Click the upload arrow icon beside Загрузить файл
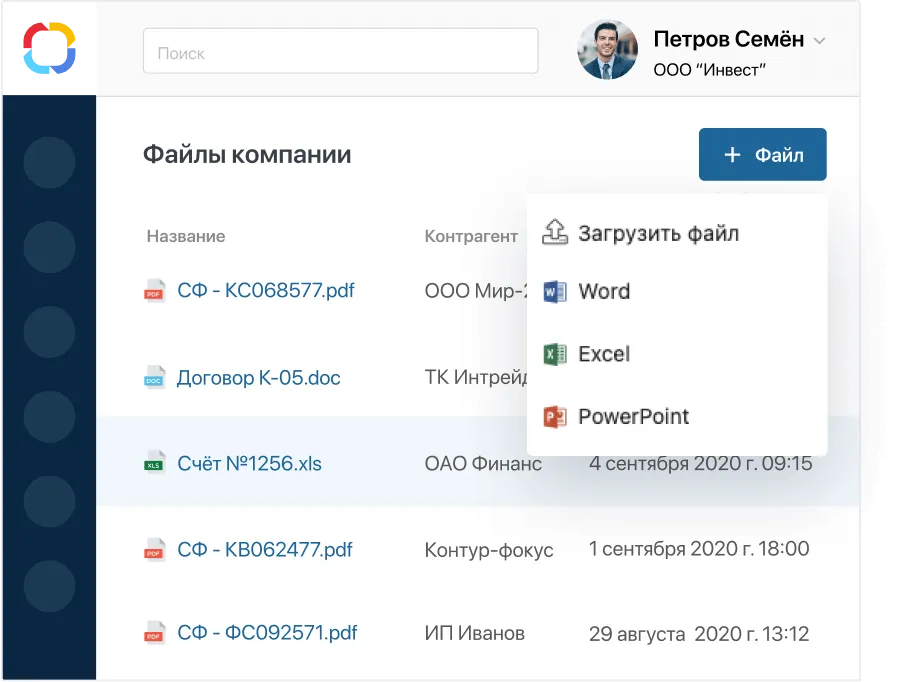This screenshot has width=907, height=682. [556, 231]
